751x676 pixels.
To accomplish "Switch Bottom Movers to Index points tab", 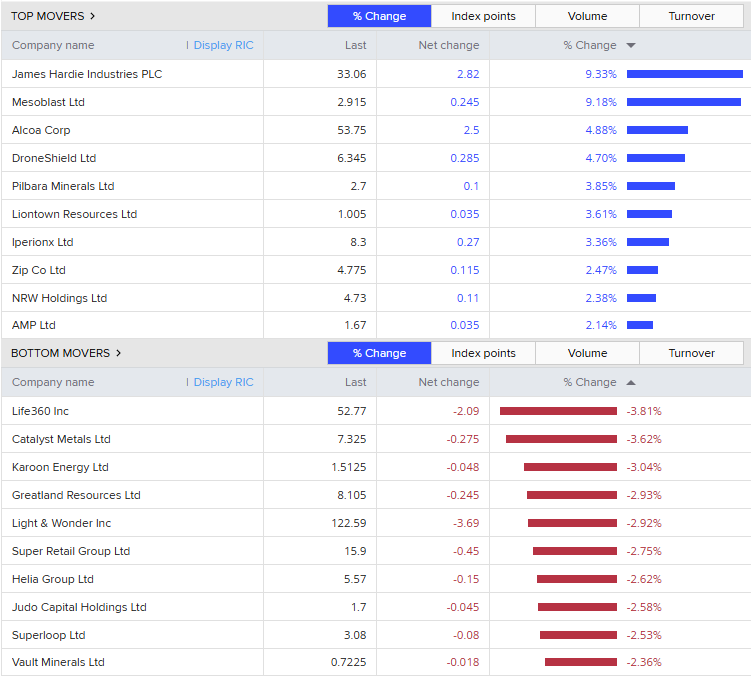I will click(x=483, y=353).
